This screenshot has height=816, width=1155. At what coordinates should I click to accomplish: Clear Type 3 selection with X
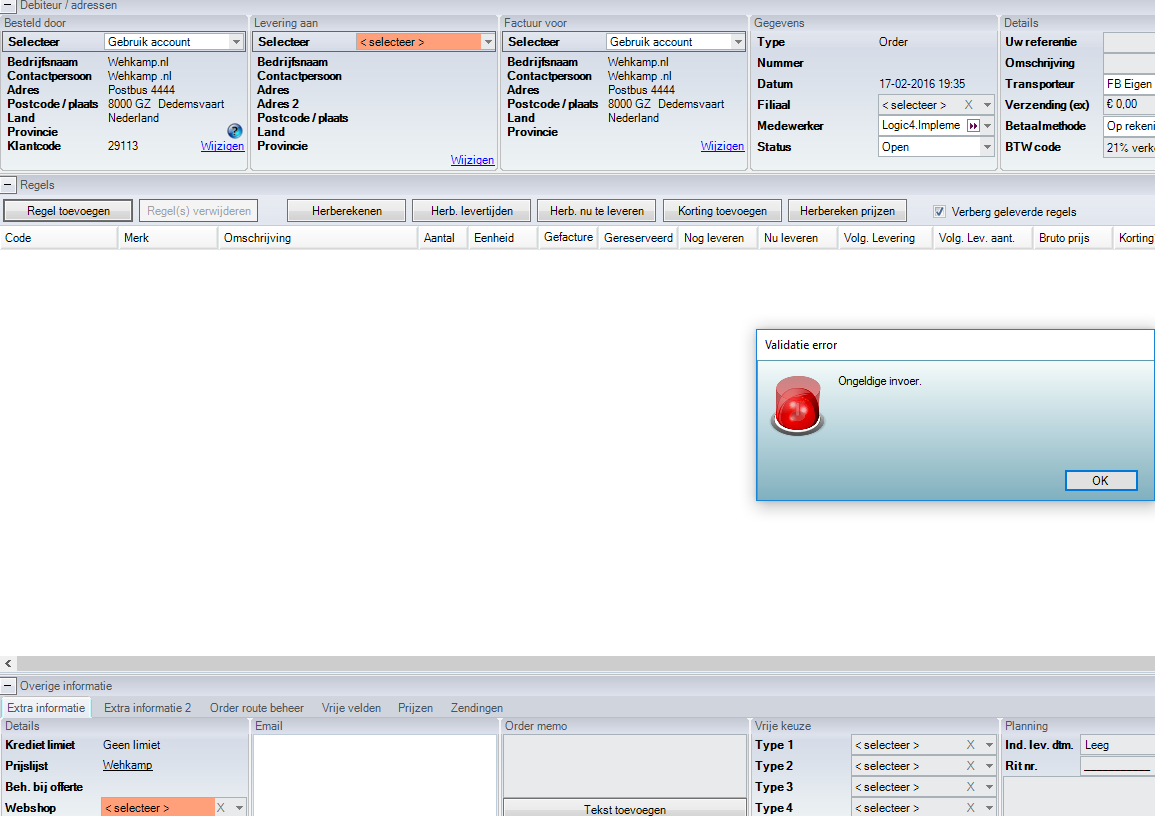click(x=970, y=787)
